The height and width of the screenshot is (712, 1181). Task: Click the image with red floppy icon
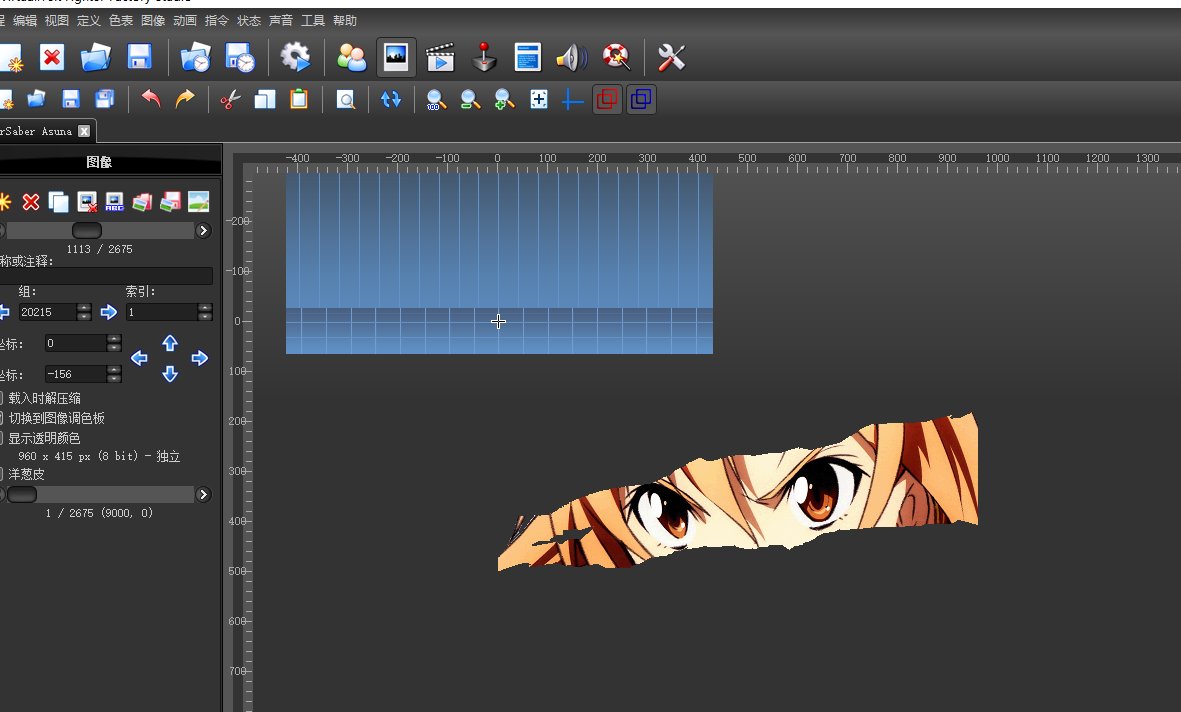click(170, 202)
